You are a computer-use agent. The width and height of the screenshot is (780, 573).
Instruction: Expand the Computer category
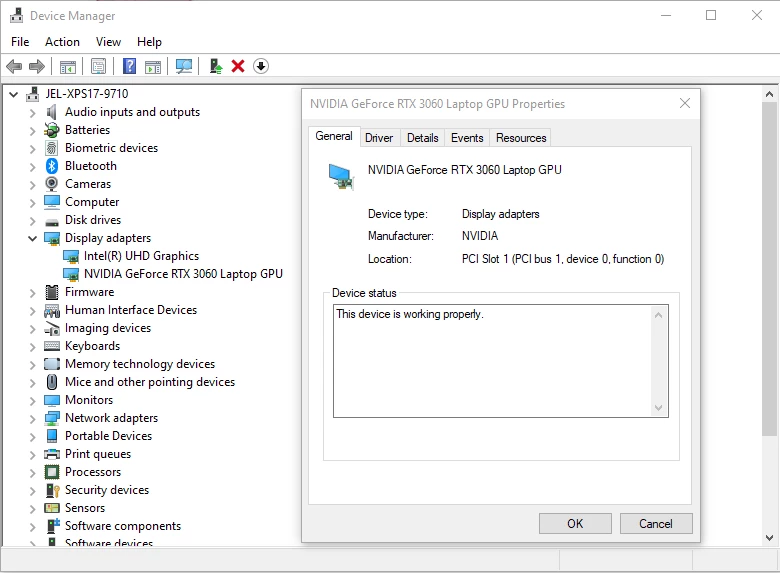point(32,203)
